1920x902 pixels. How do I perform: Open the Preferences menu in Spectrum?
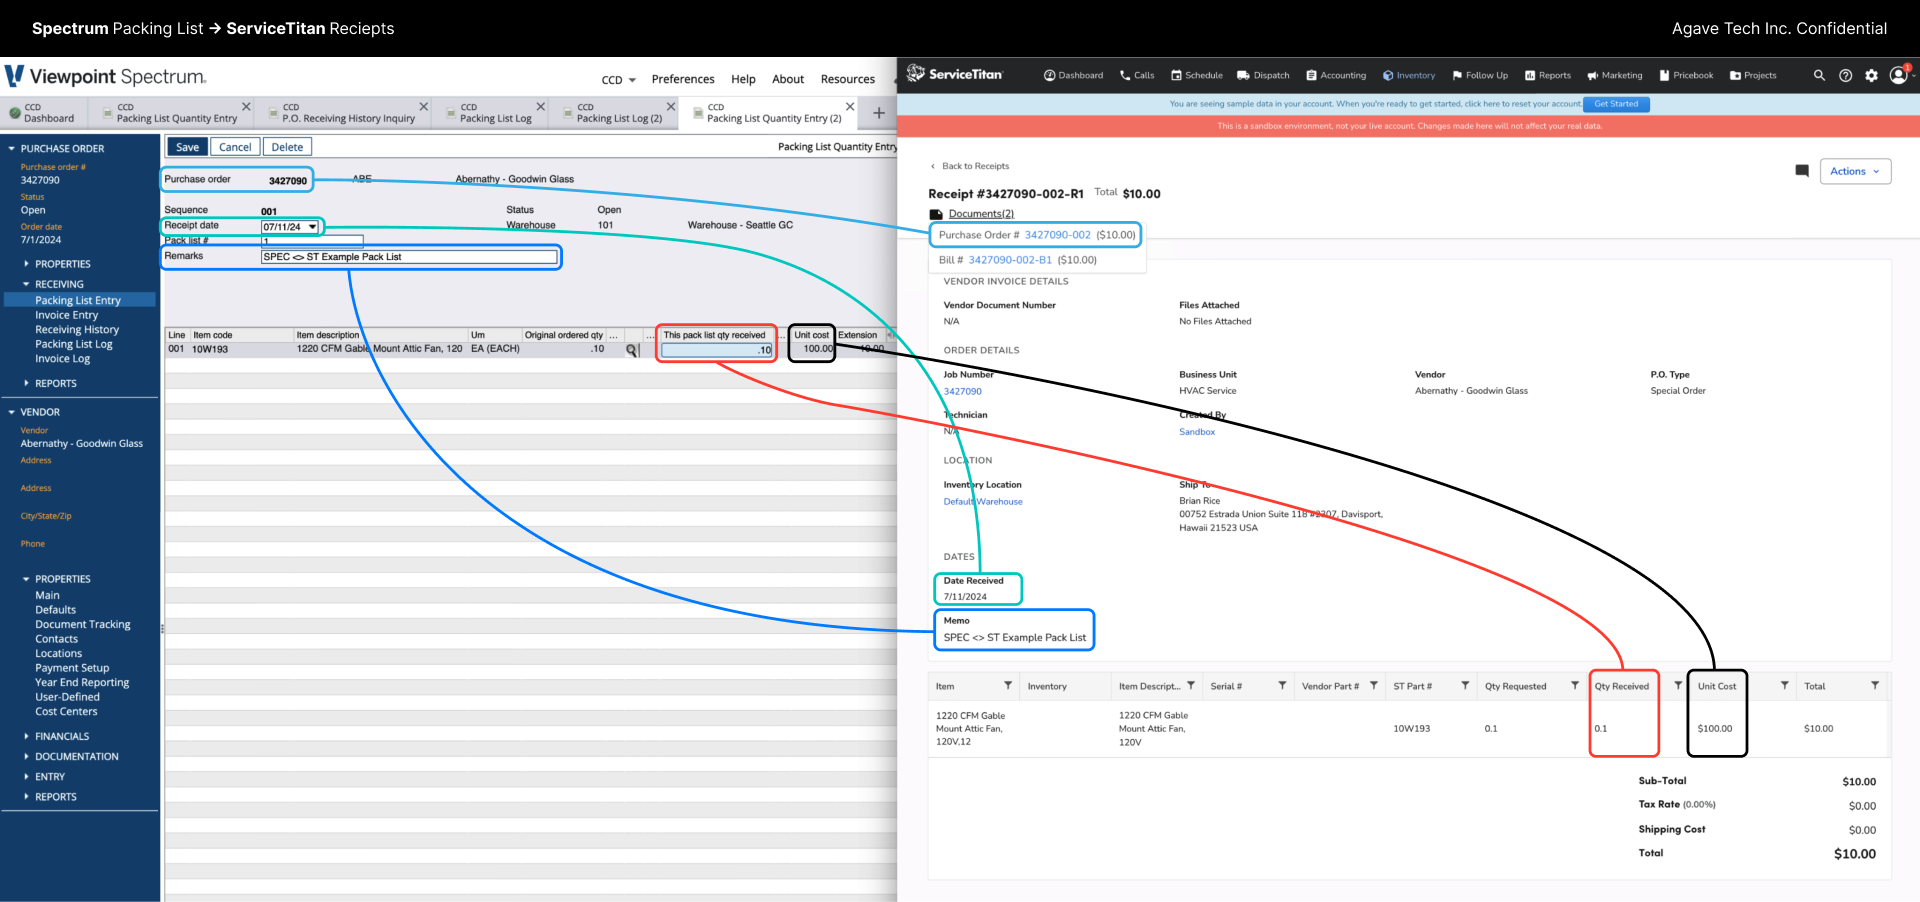[683, 79]
